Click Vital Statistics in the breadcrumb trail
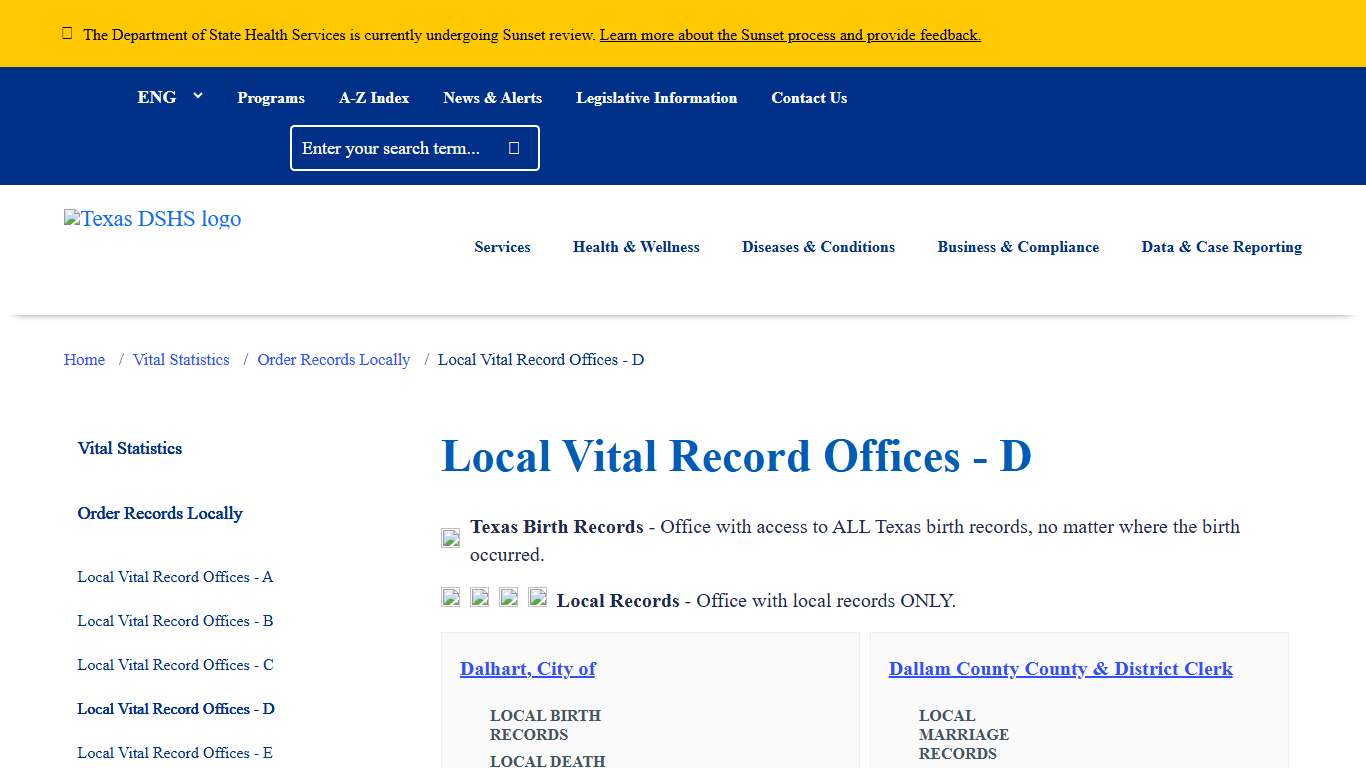Image resolution: width=1366 pixels, height=768 pixels. [181, 359]
